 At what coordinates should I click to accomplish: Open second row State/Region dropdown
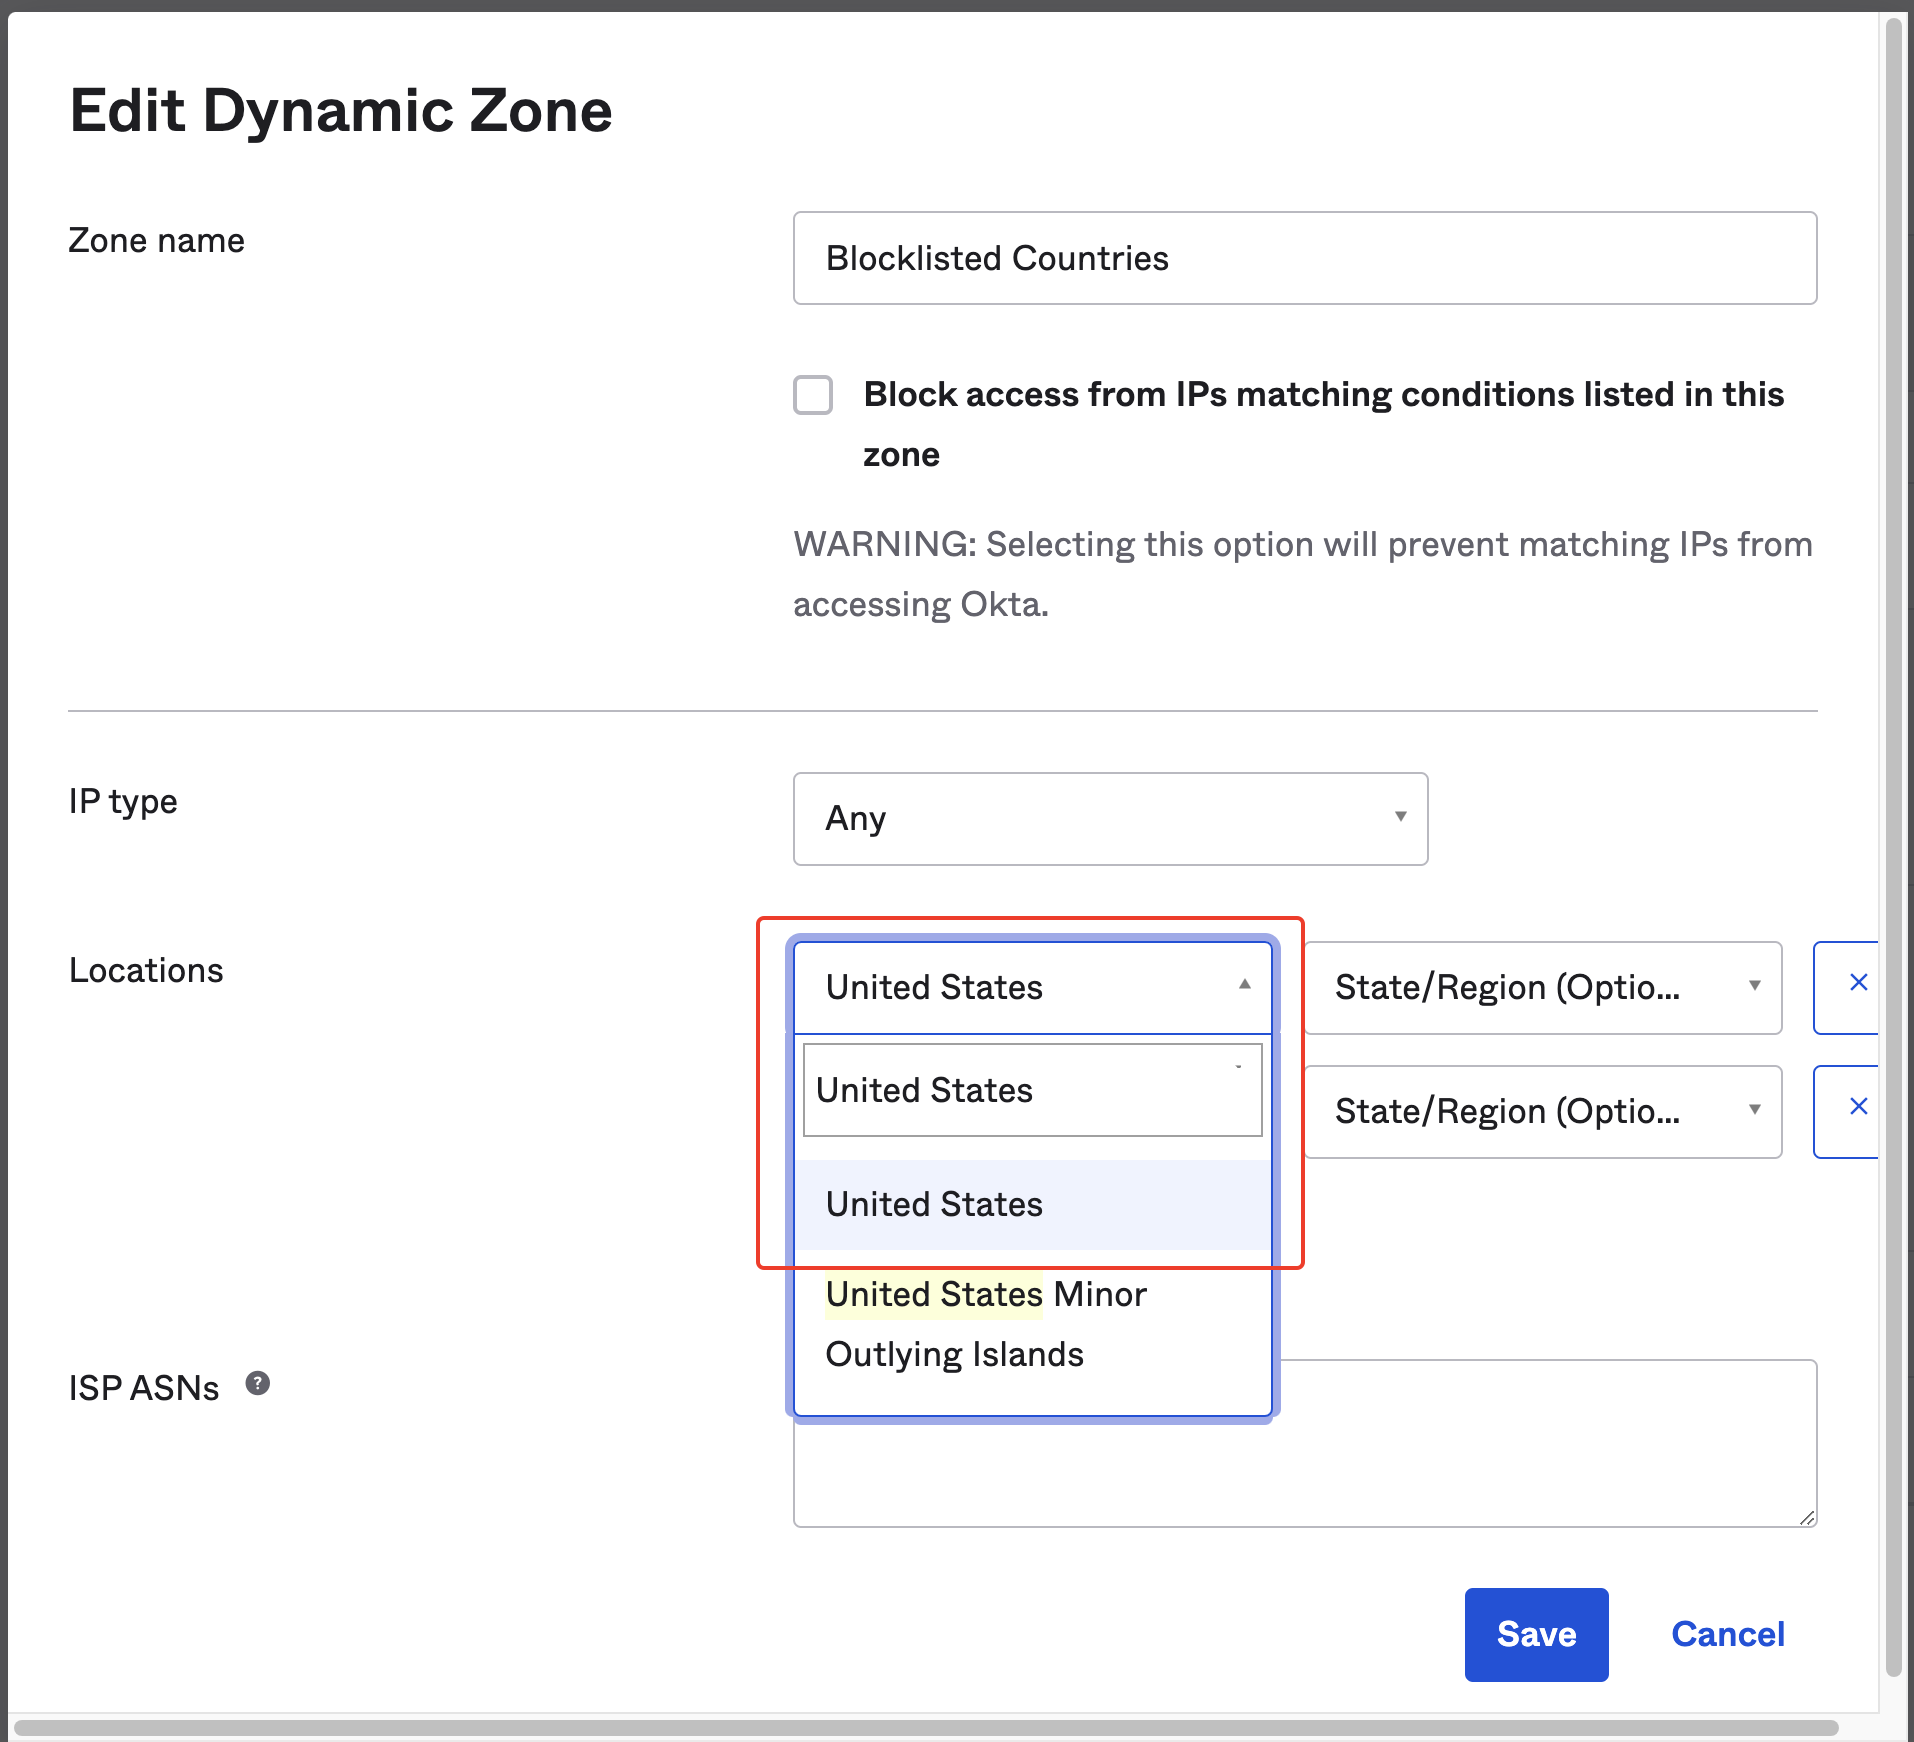(x=1543, y=1112)
